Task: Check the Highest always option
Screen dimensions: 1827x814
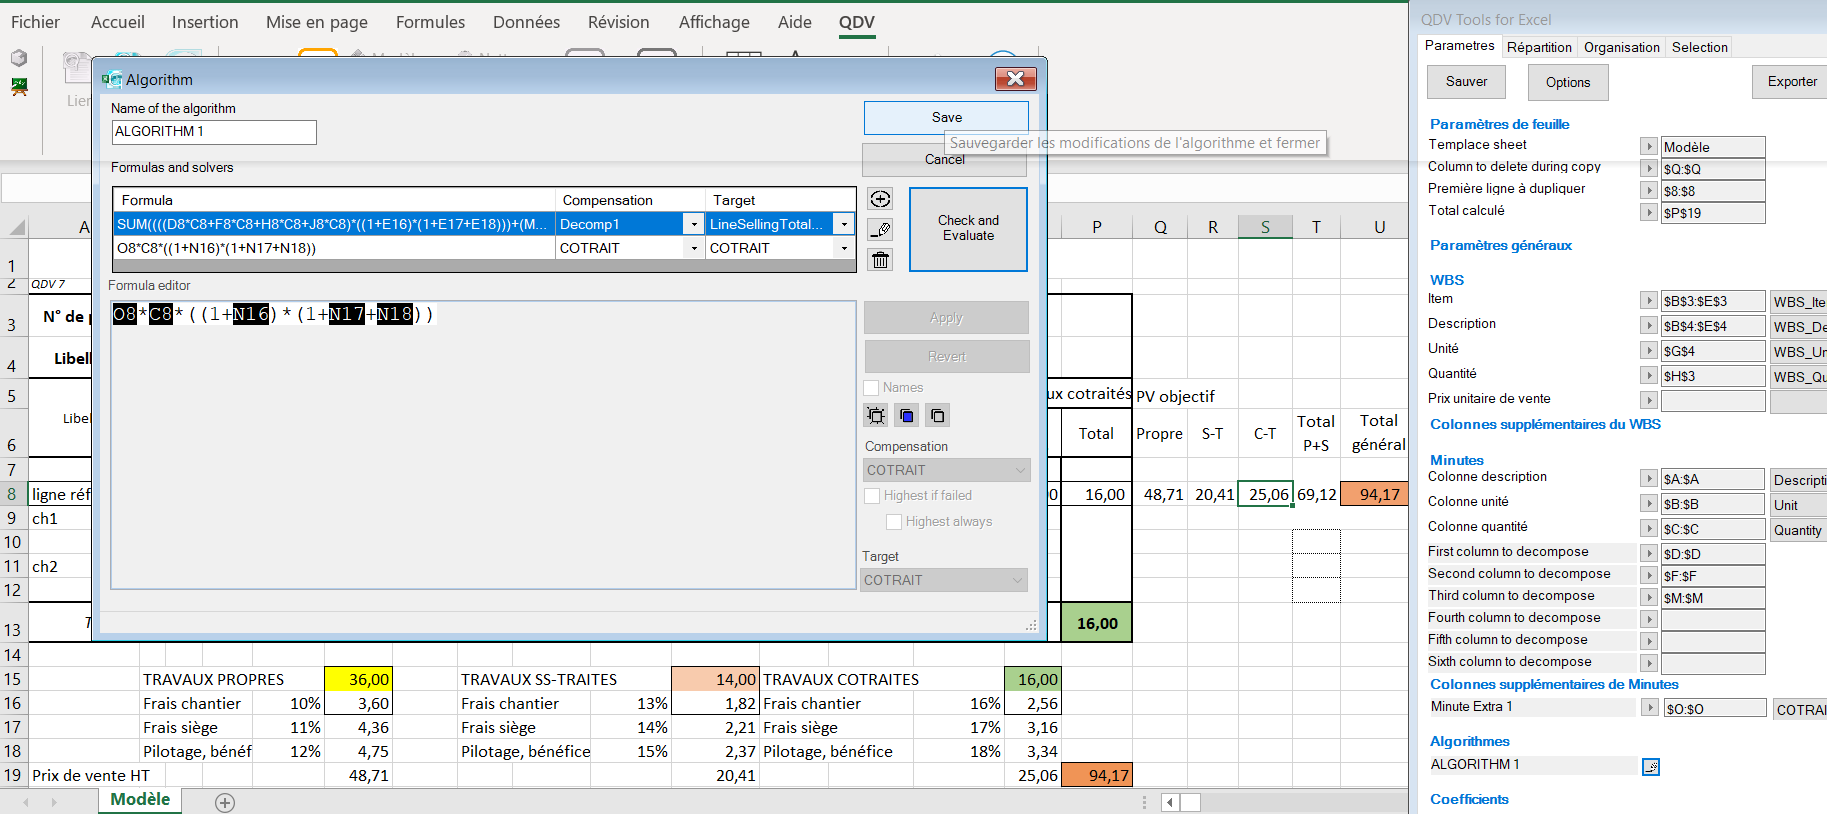Action: 894,522
